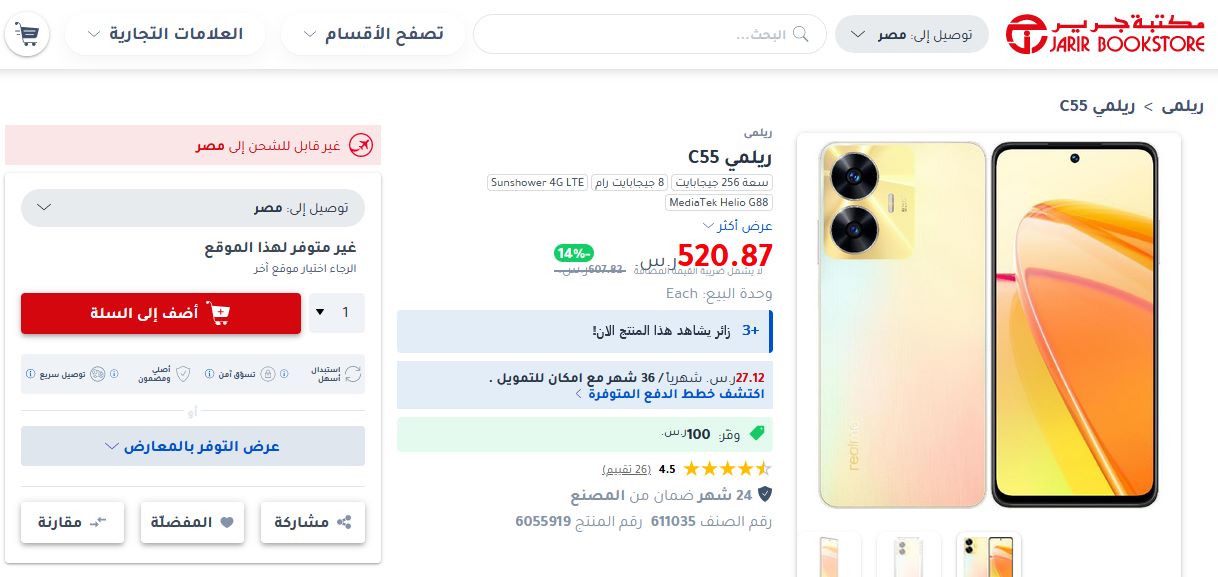This screenshot has width=1218, height=577.
Task: Click info icon beside توصيل سريع
Action: point(28,374)
